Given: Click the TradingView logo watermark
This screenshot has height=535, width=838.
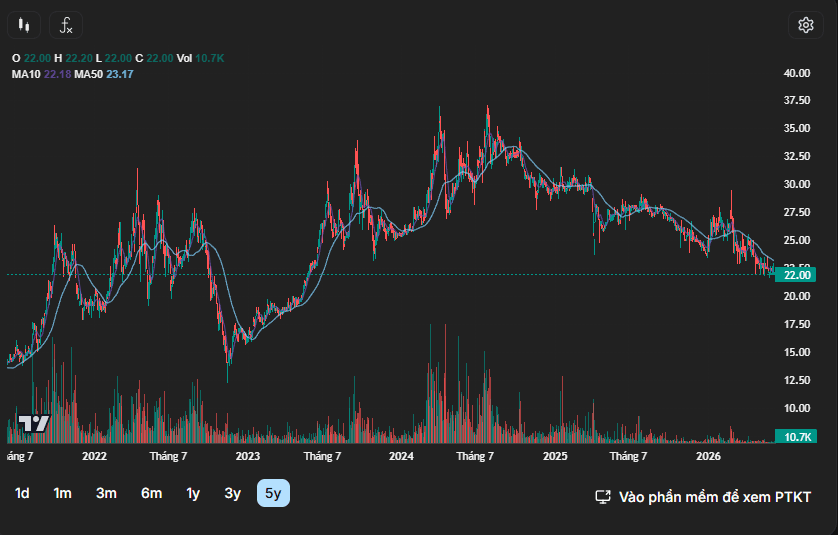Looking at the screenshot, I should click(x=34, y=424).
